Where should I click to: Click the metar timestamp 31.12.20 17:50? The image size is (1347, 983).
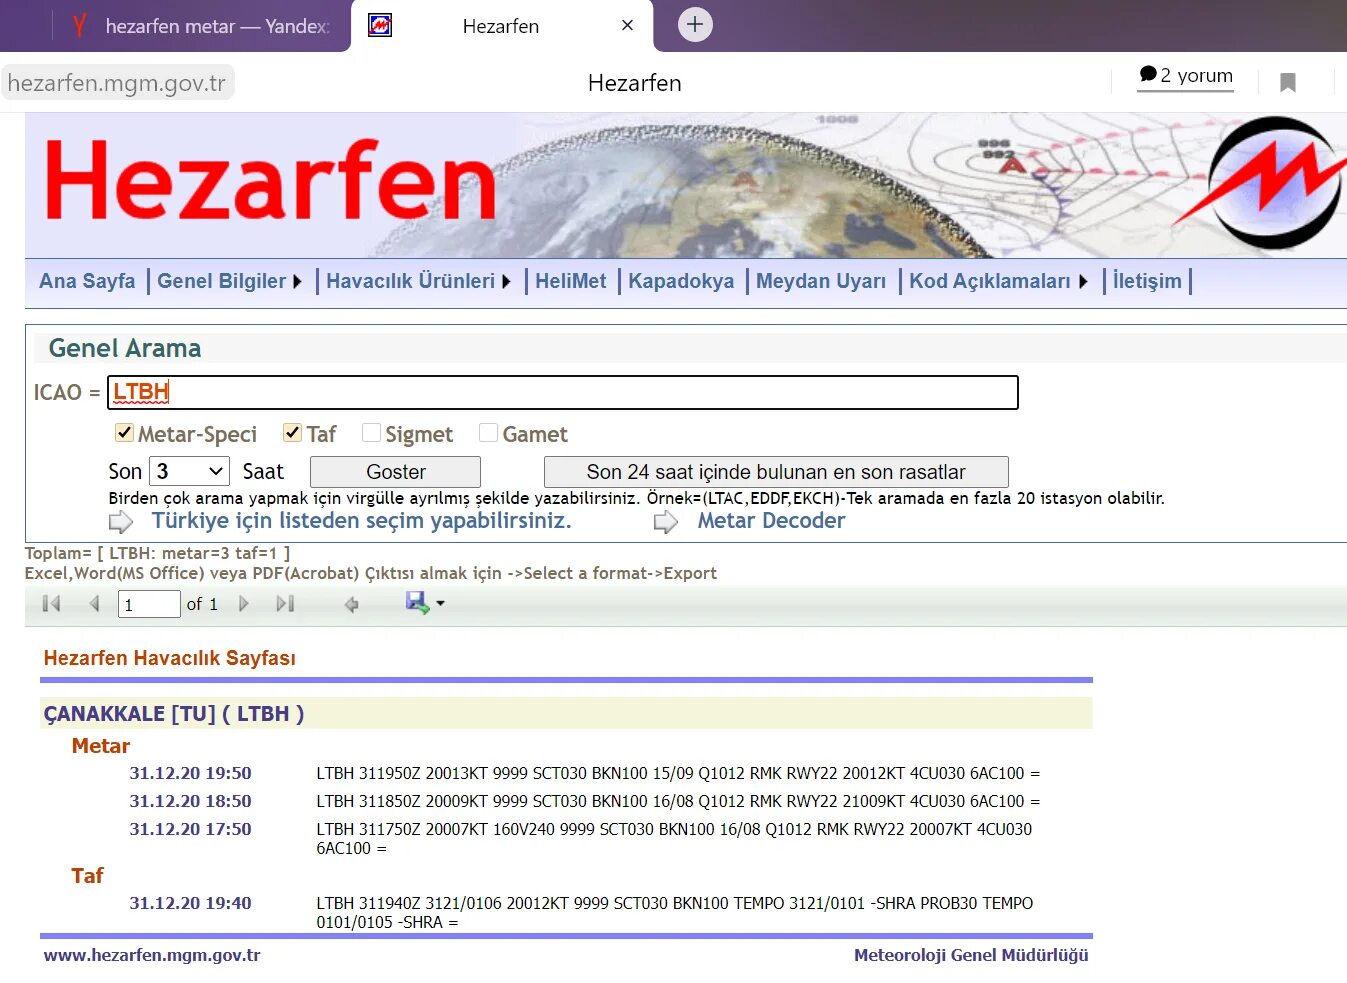[190, 829]
